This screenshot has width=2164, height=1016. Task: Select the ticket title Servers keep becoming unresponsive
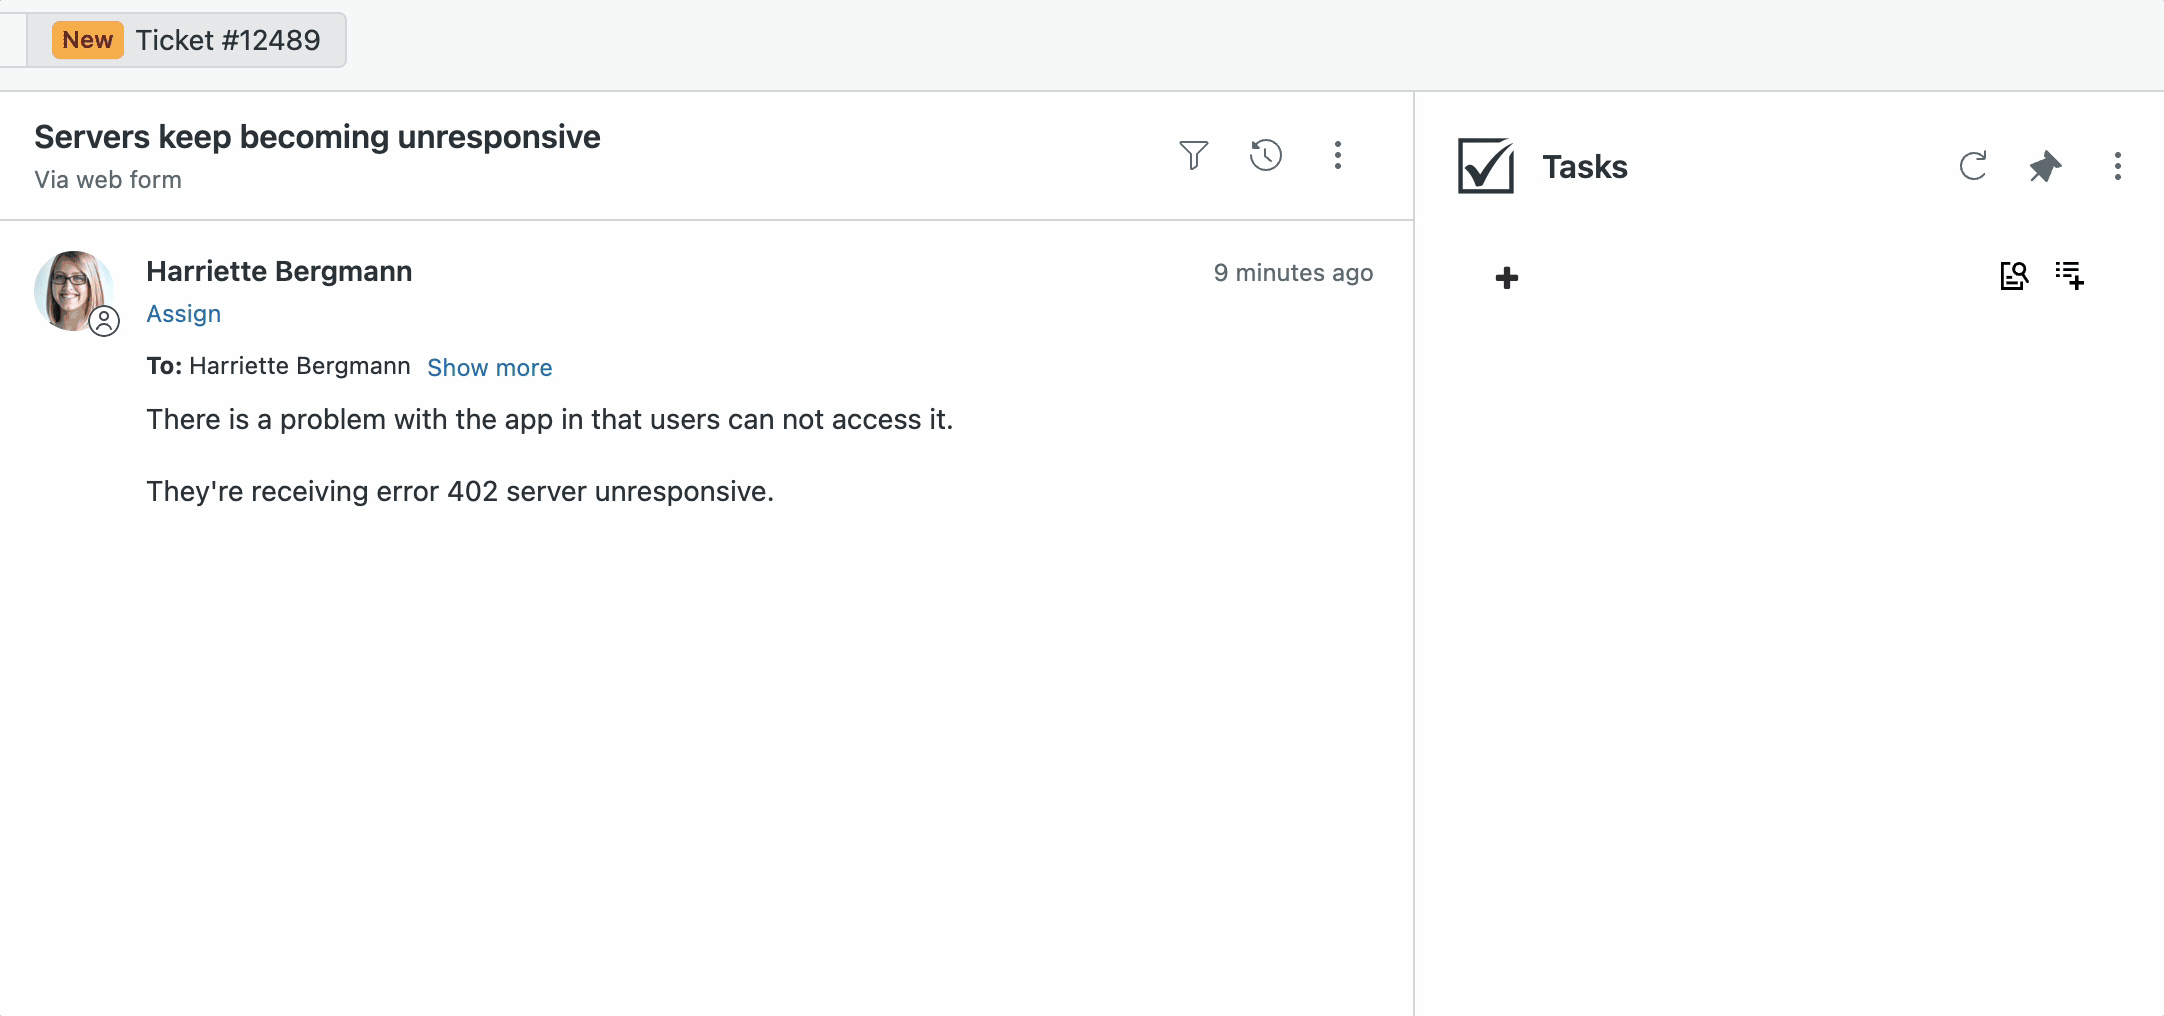coord(317,136)
